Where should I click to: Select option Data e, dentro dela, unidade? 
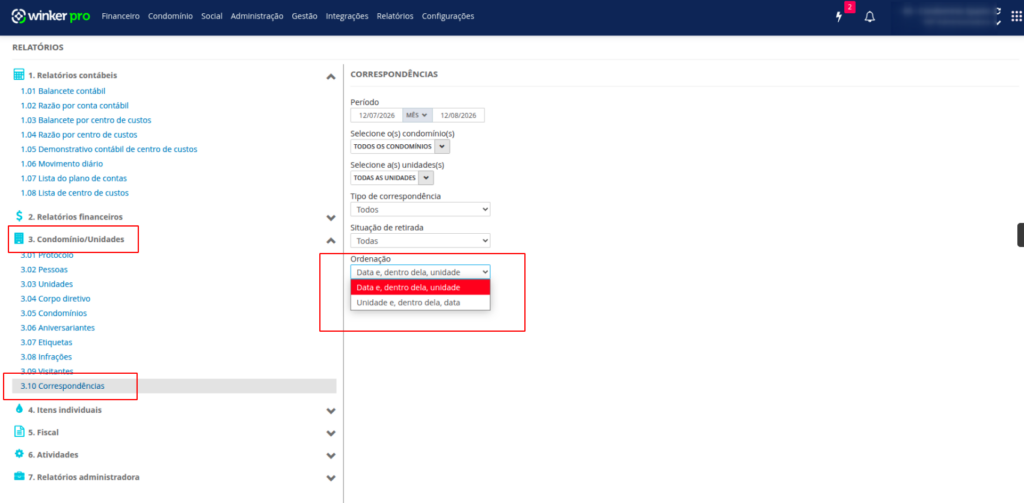[x=421, y=287]
